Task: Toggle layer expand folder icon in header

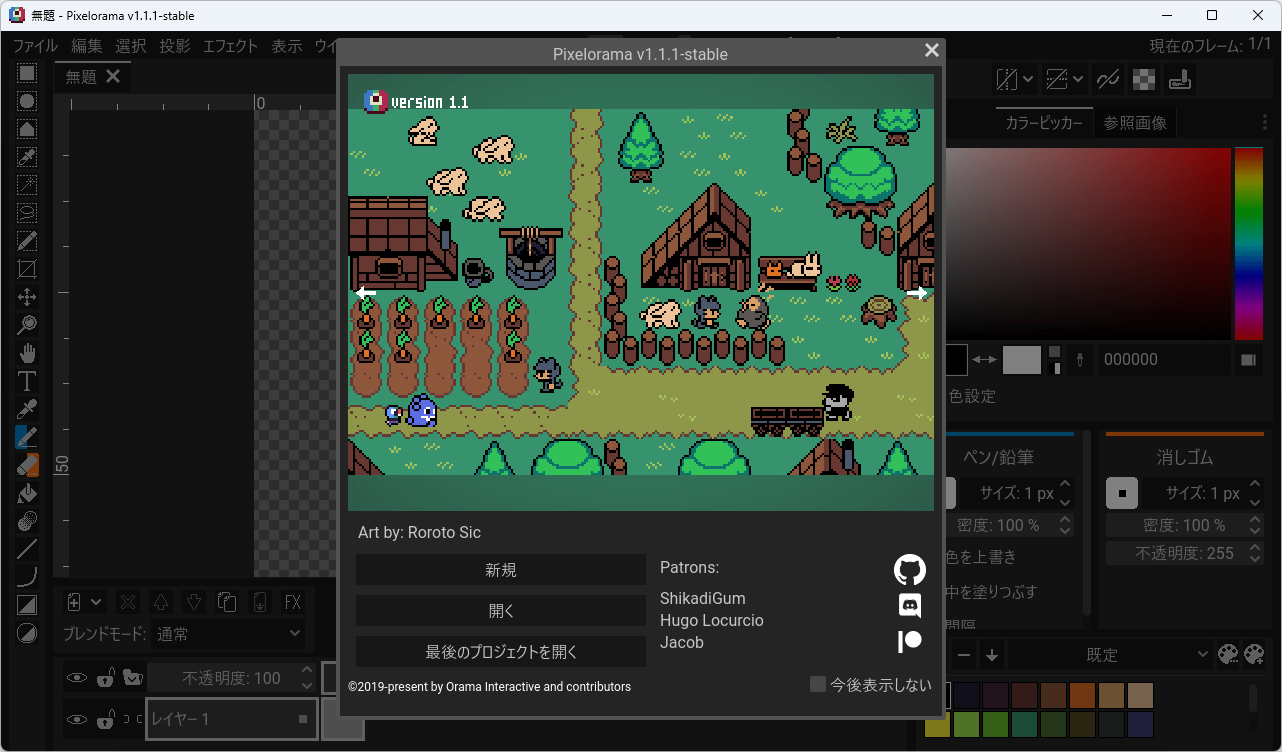Action: [x=132, y=679]
